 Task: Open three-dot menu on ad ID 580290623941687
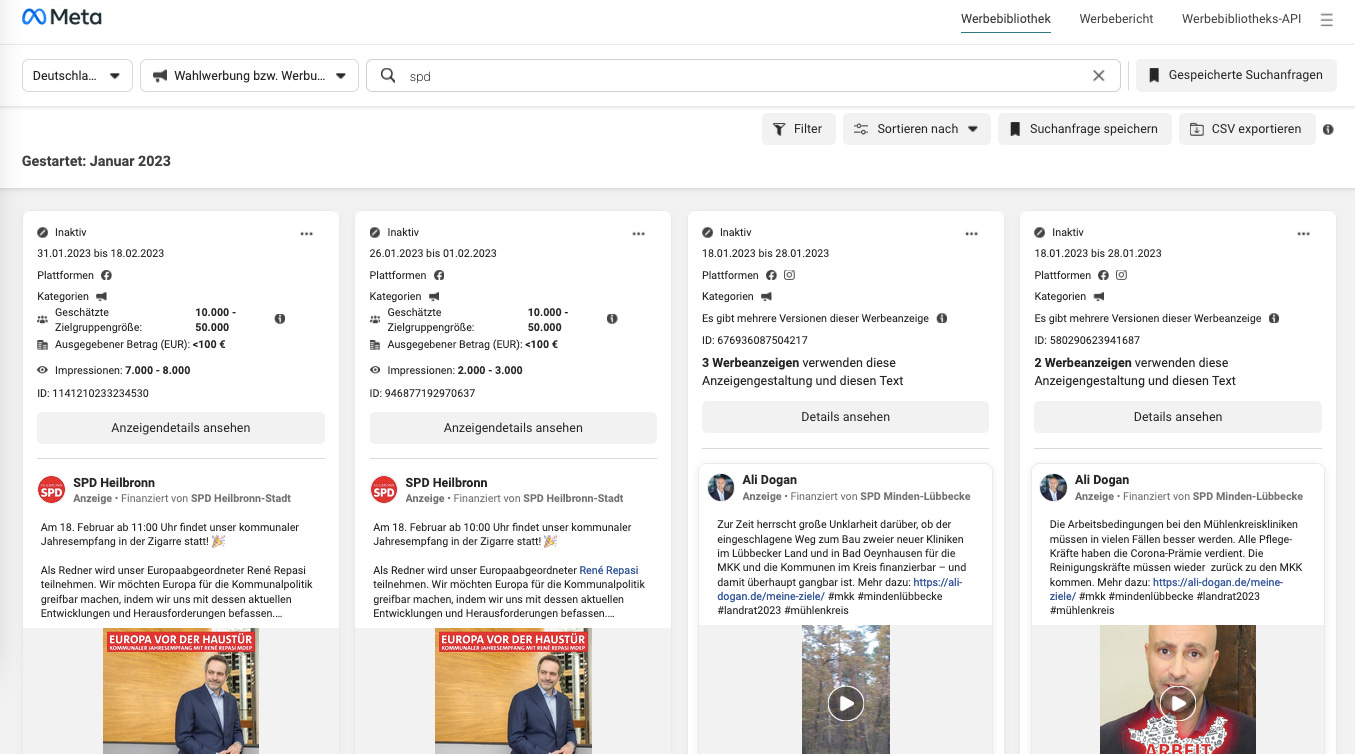(1303, 233)
